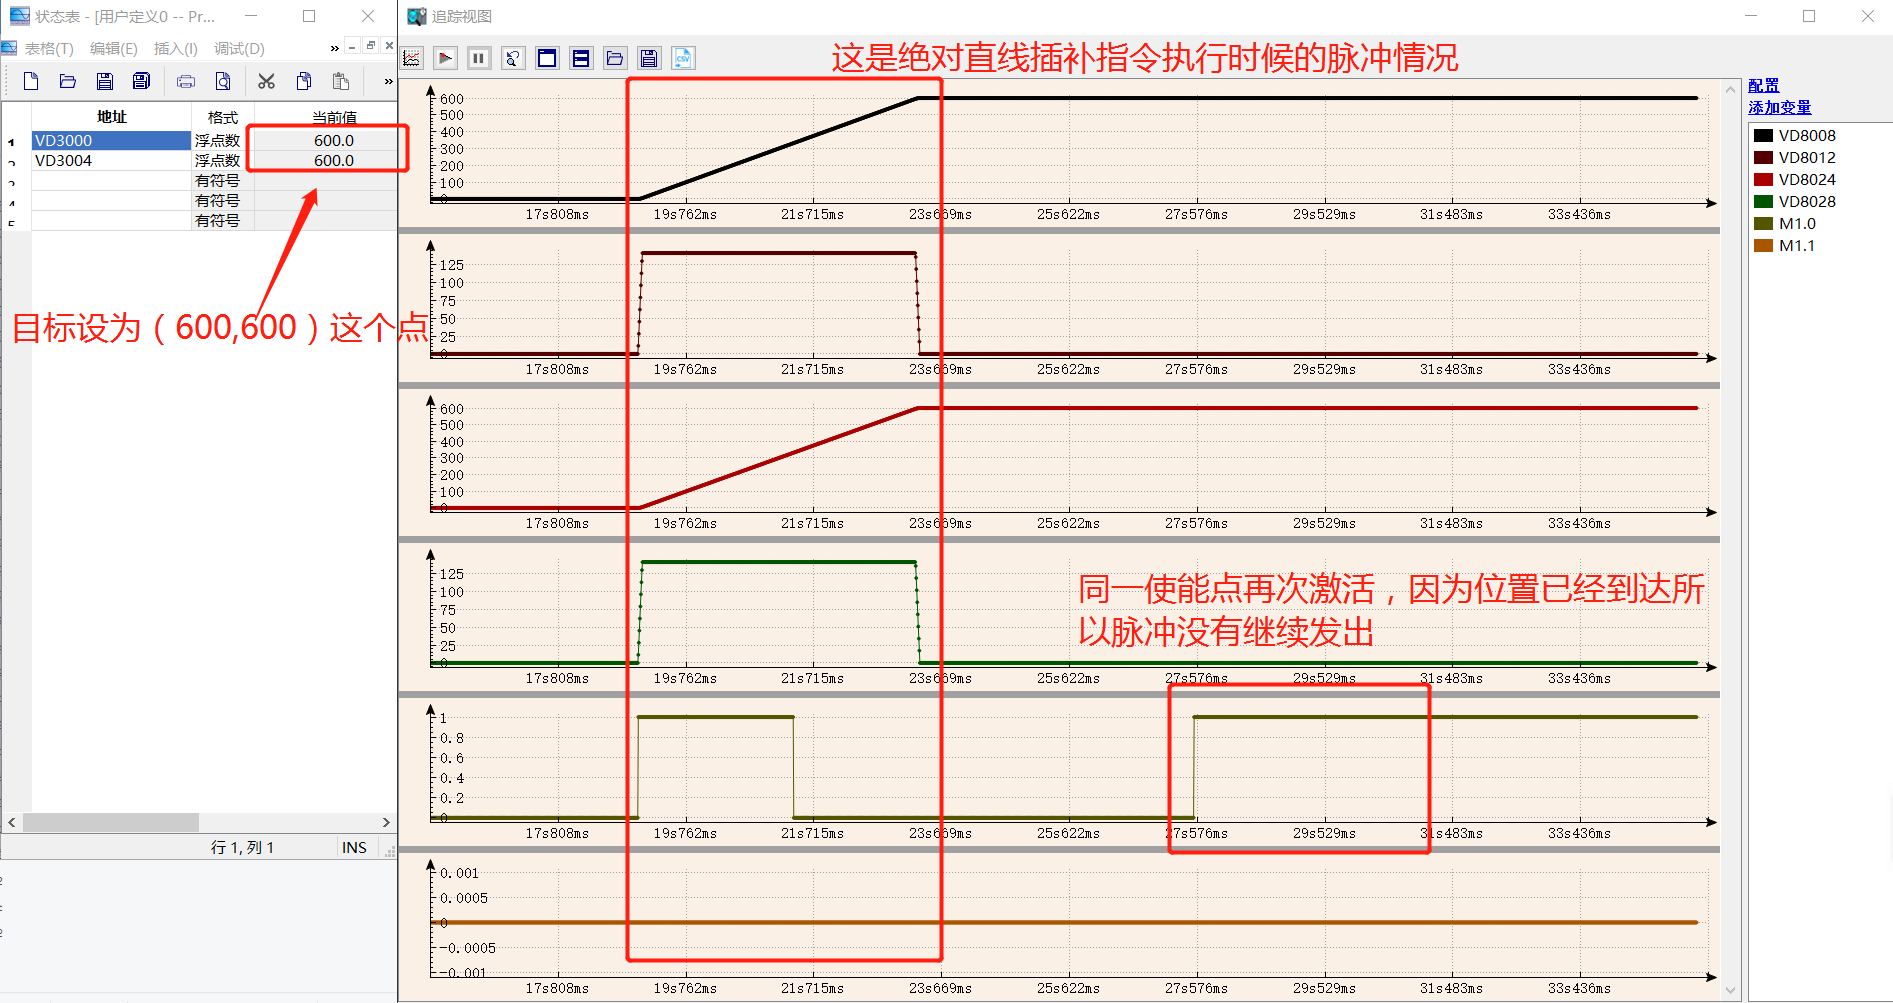
Task: Expand hidden menu items with the chevron
Action: coord(335,48)
